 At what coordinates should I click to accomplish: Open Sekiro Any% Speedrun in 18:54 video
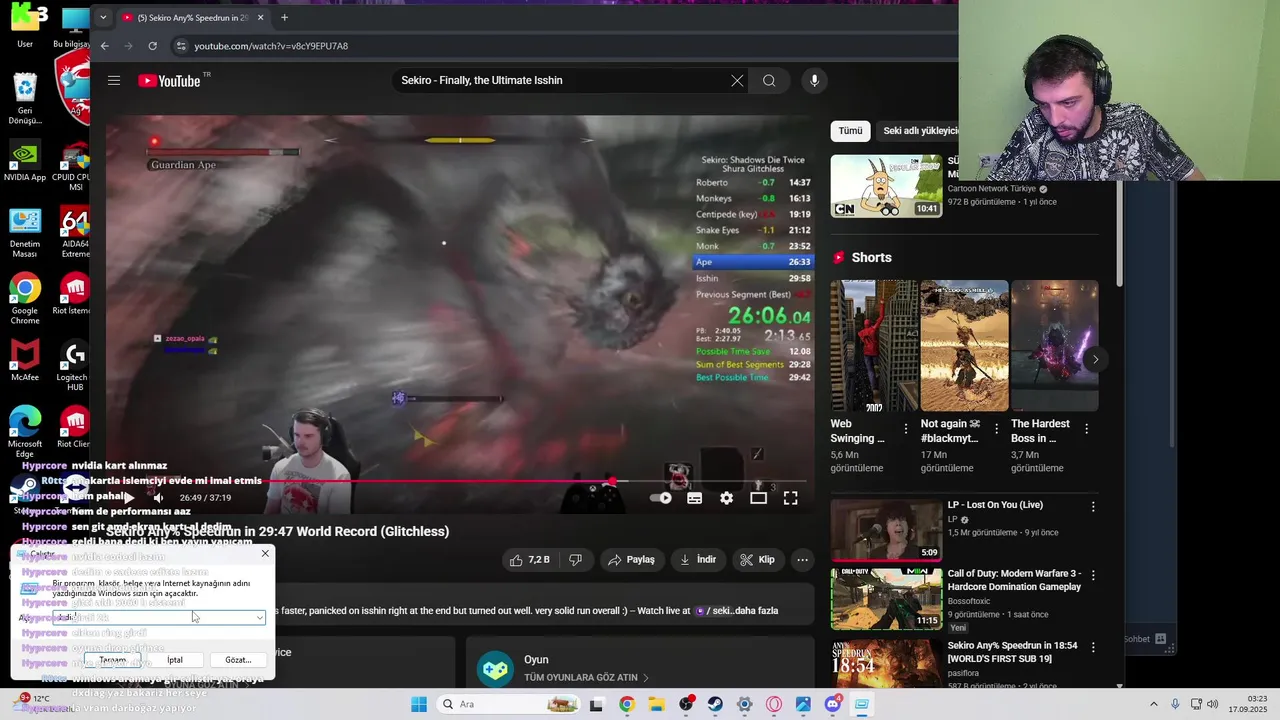886,662
